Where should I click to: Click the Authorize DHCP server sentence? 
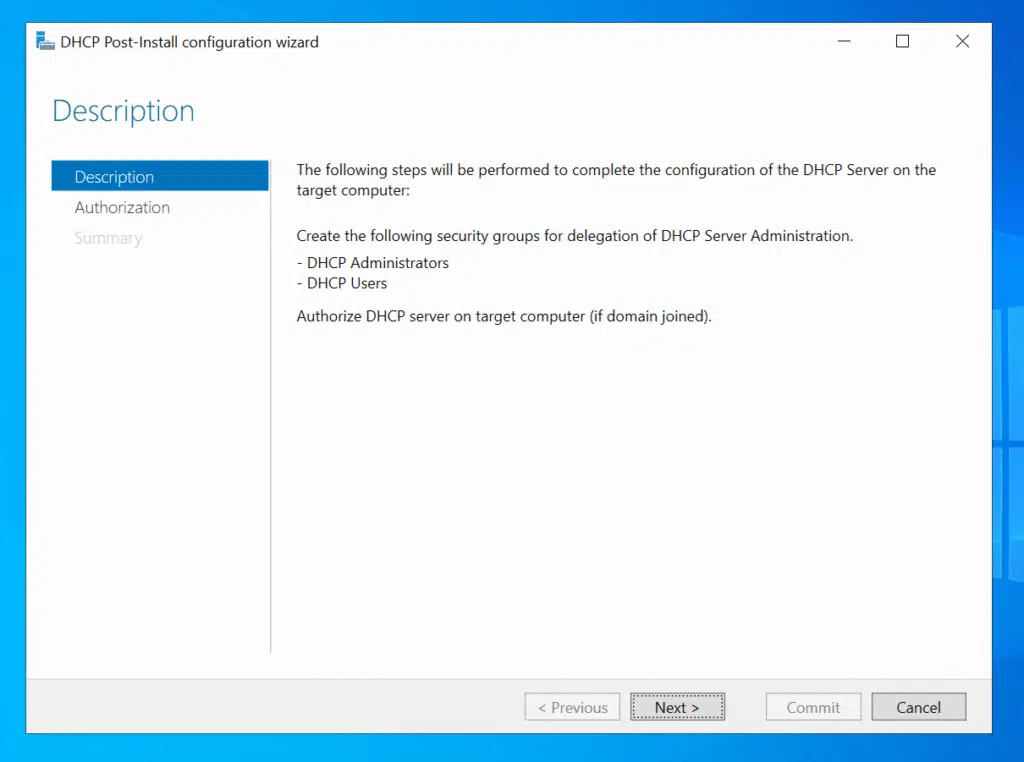[x=503, y=316]
